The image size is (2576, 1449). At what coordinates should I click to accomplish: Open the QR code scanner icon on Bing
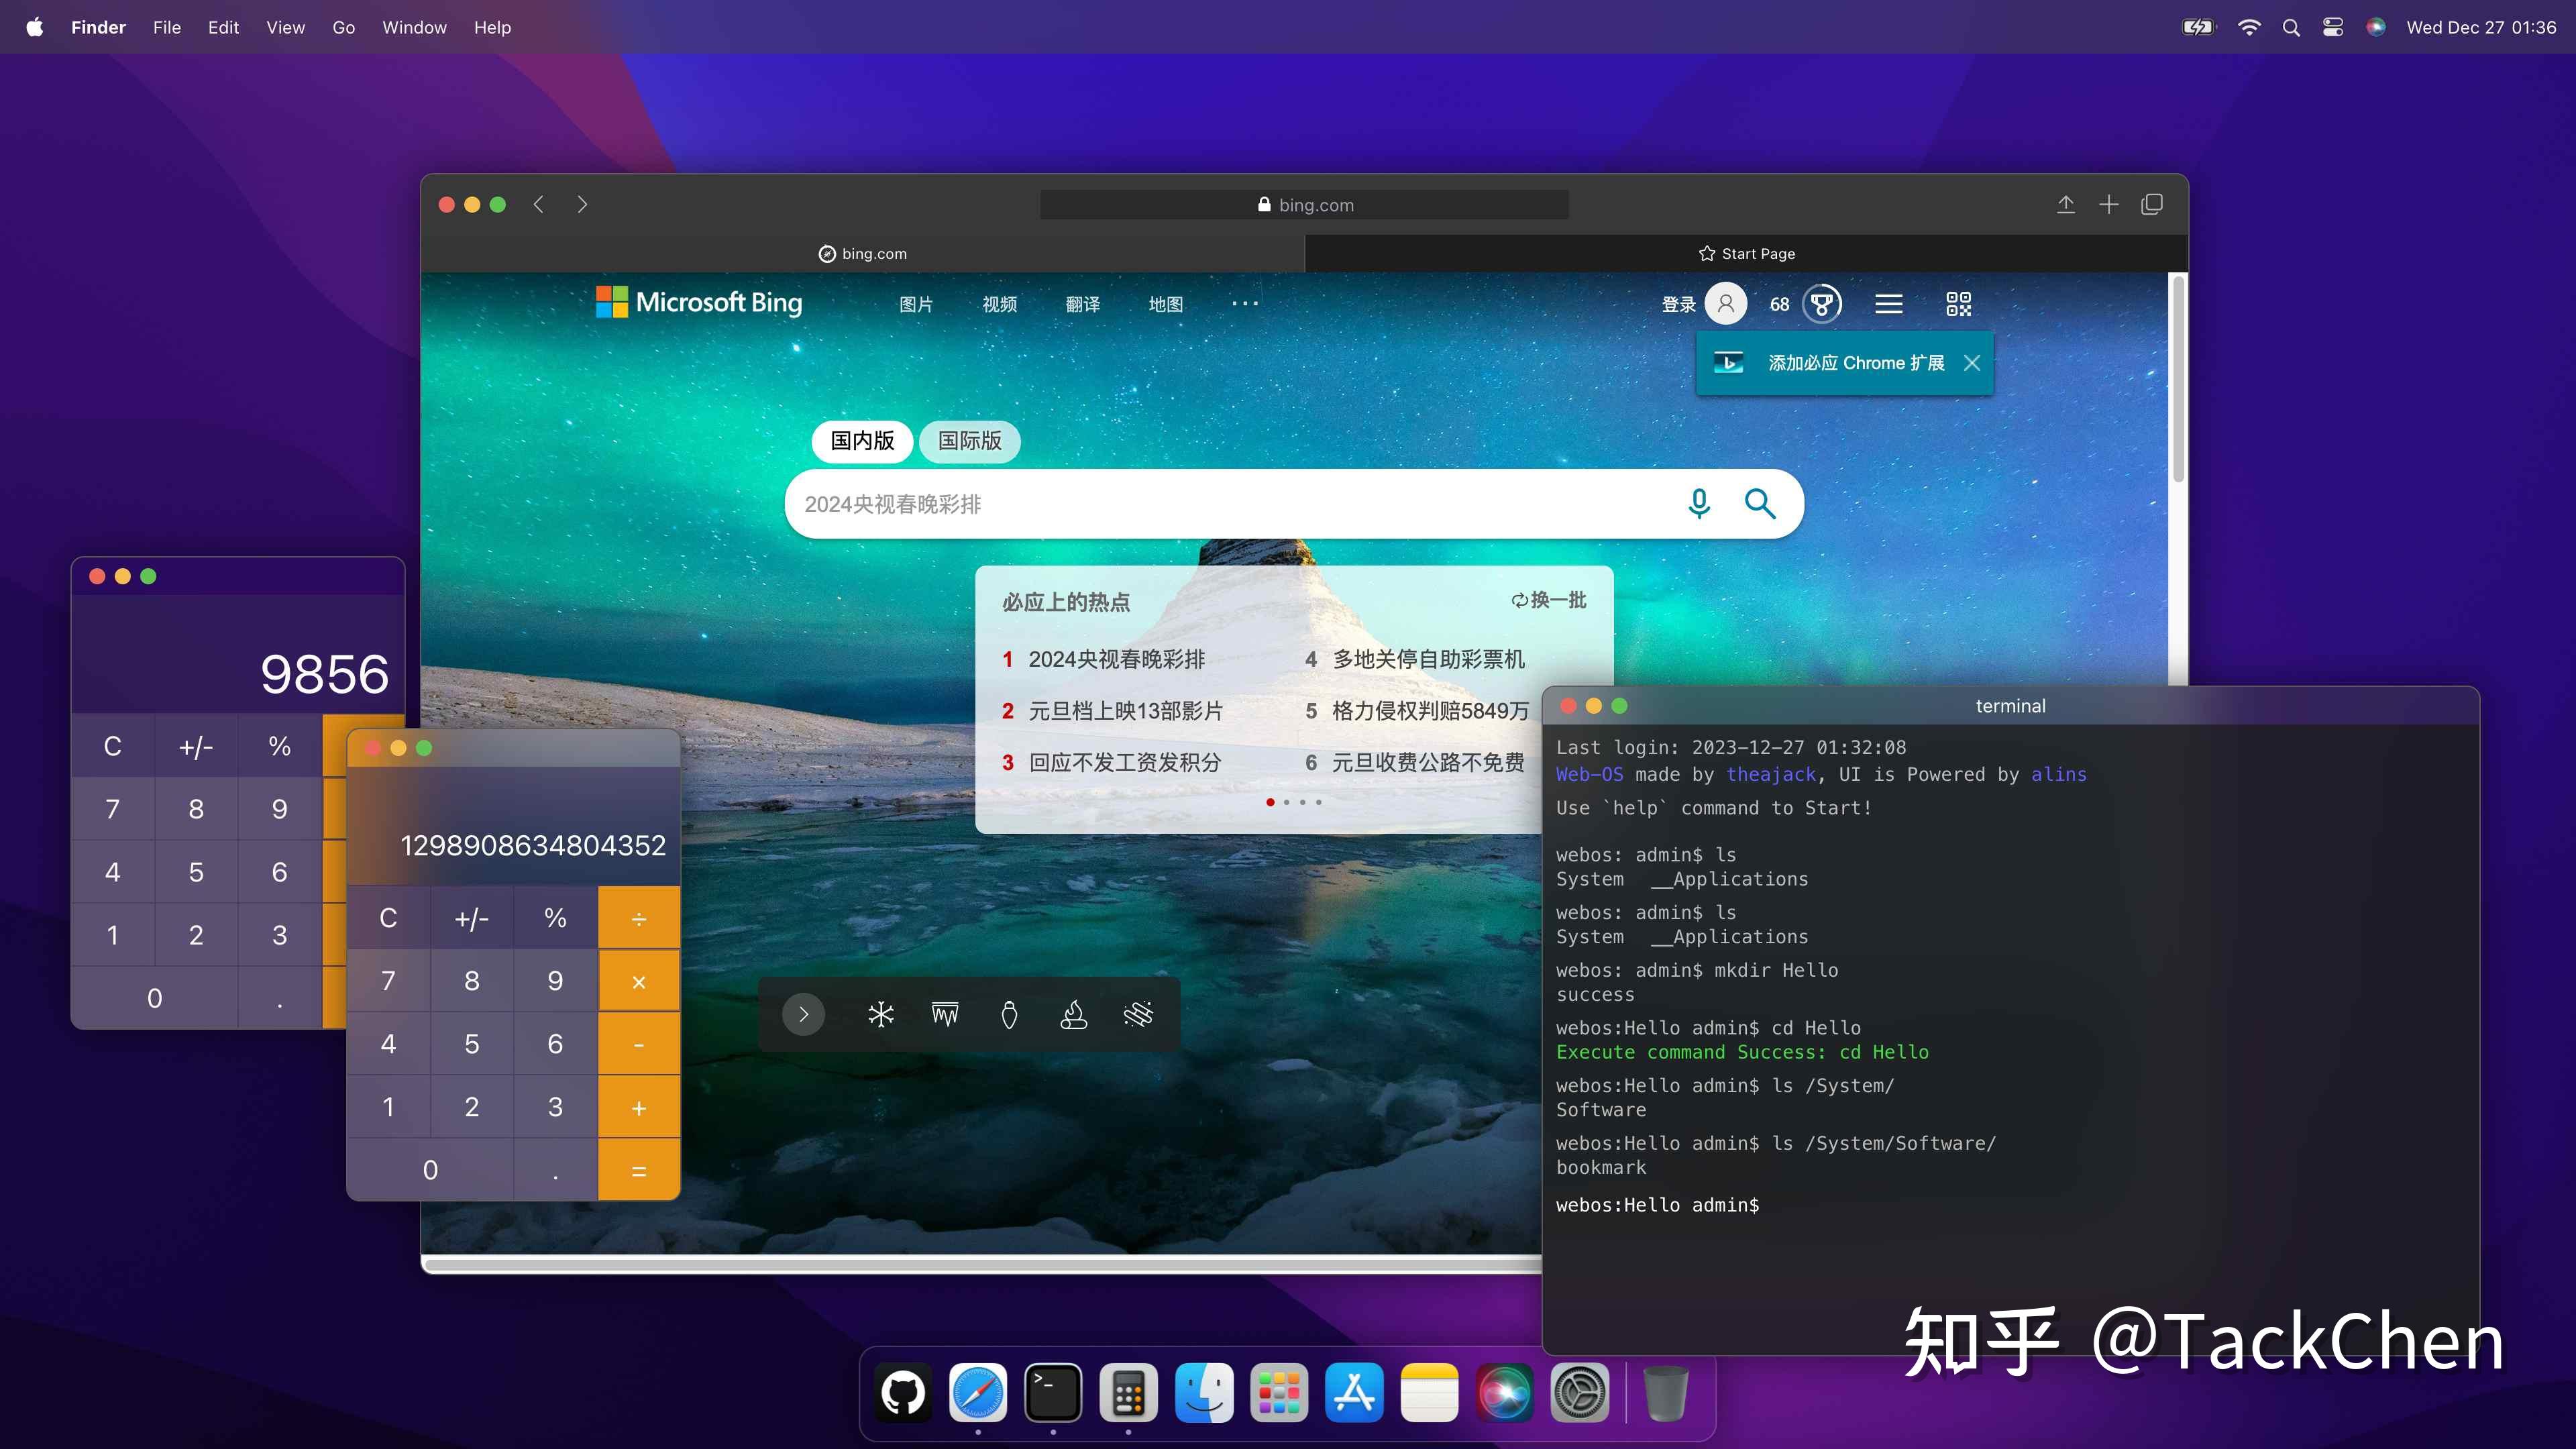click(1958, 304)
